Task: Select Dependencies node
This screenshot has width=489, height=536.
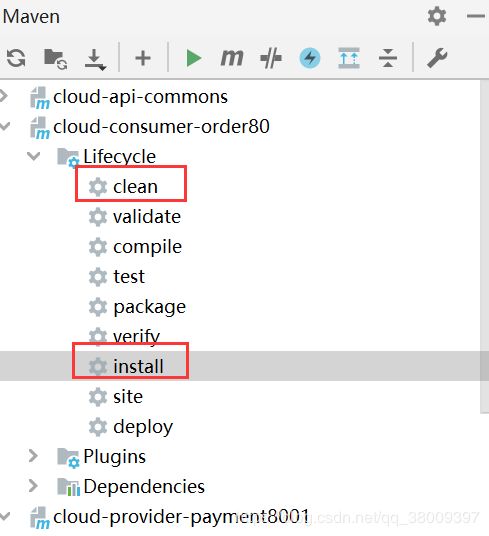Action: 144,486
